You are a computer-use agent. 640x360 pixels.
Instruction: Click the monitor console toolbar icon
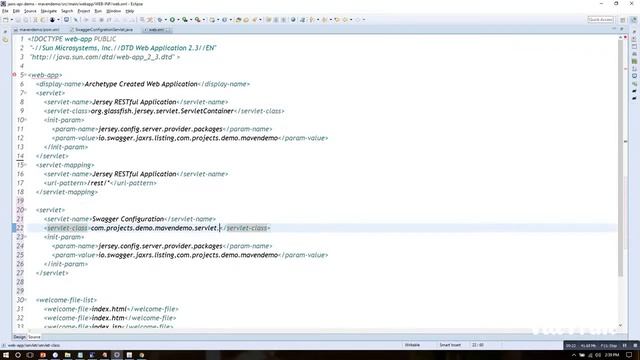point(66,20)
